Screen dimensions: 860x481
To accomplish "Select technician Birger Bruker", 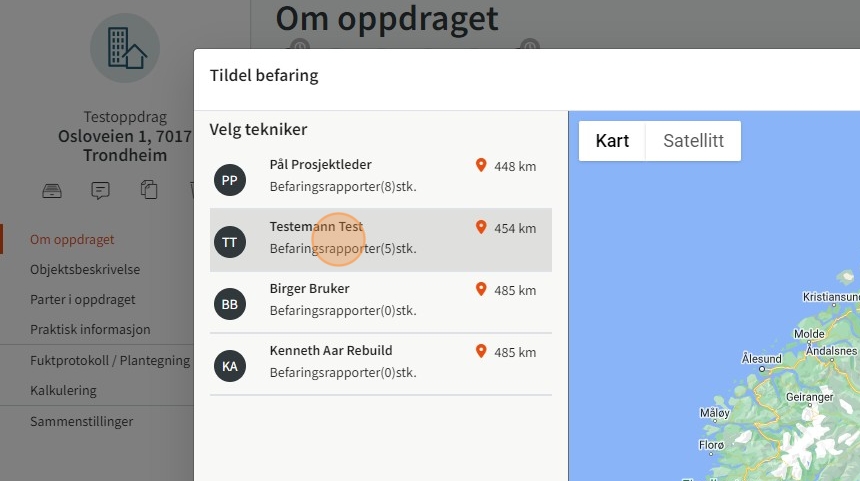I will 381,302.
